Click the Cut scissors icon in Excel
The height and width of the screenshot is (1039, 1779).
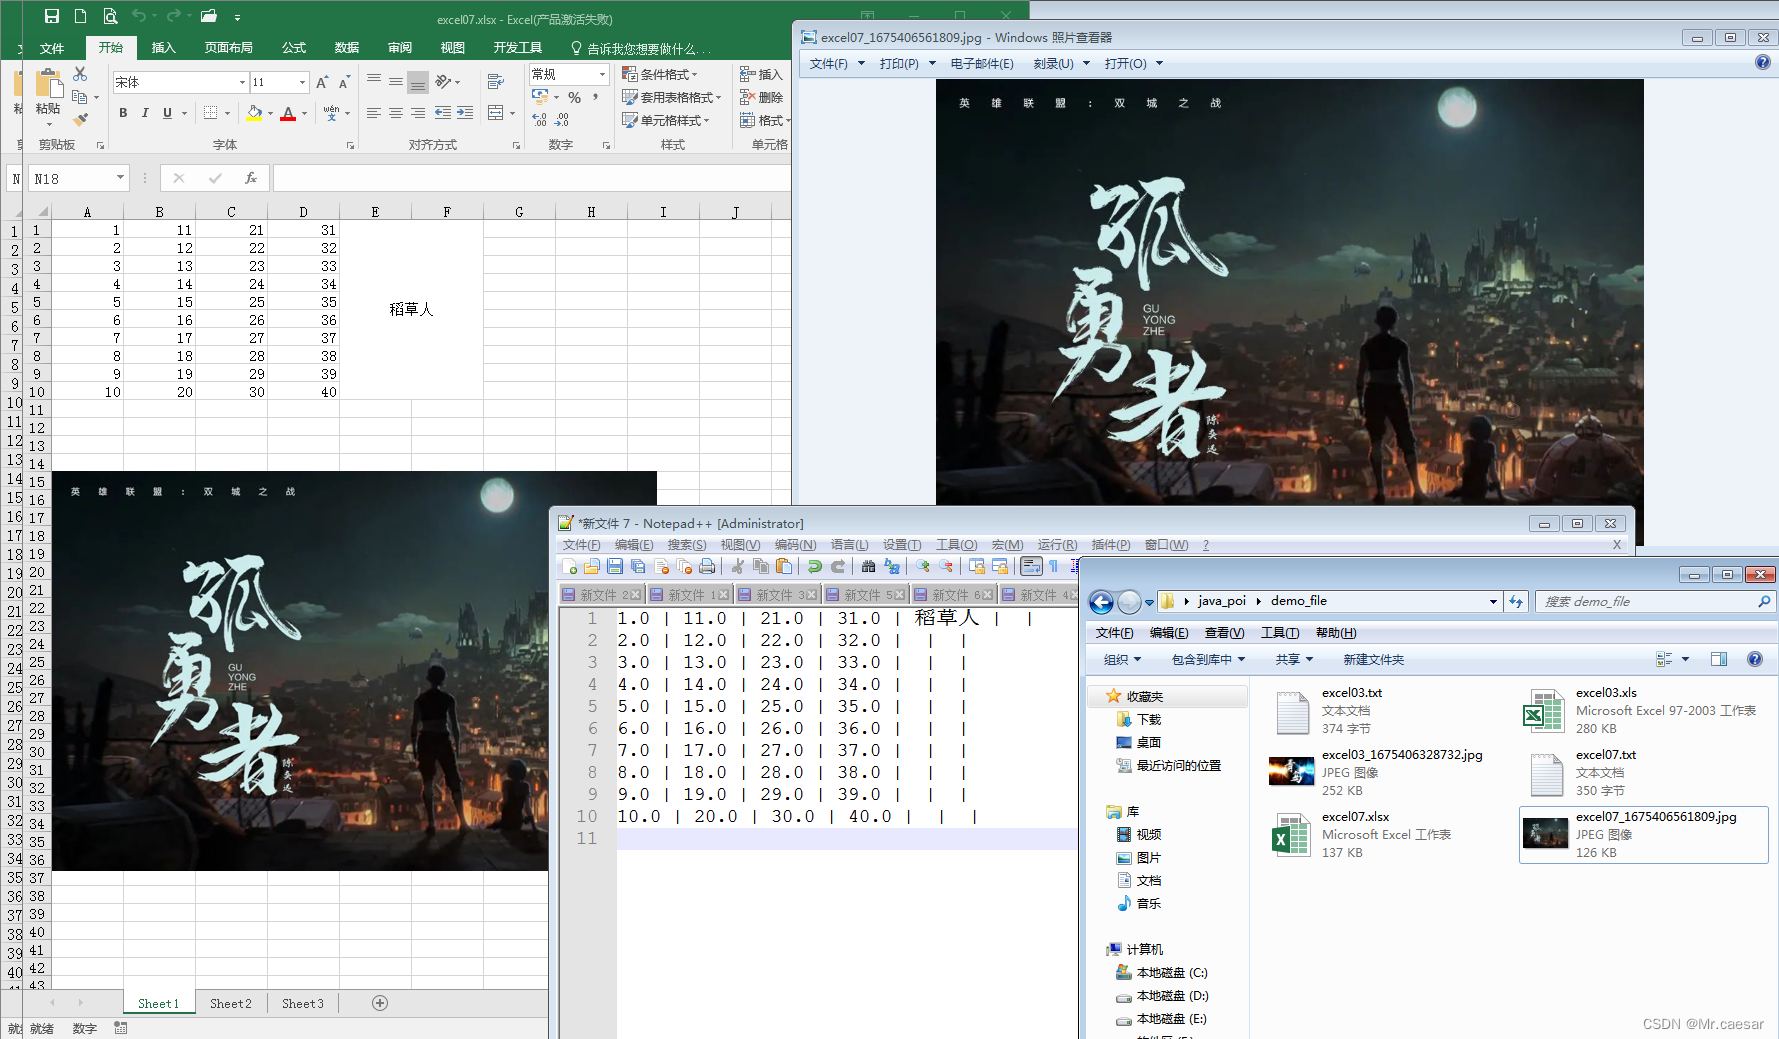tap(80, 74)
